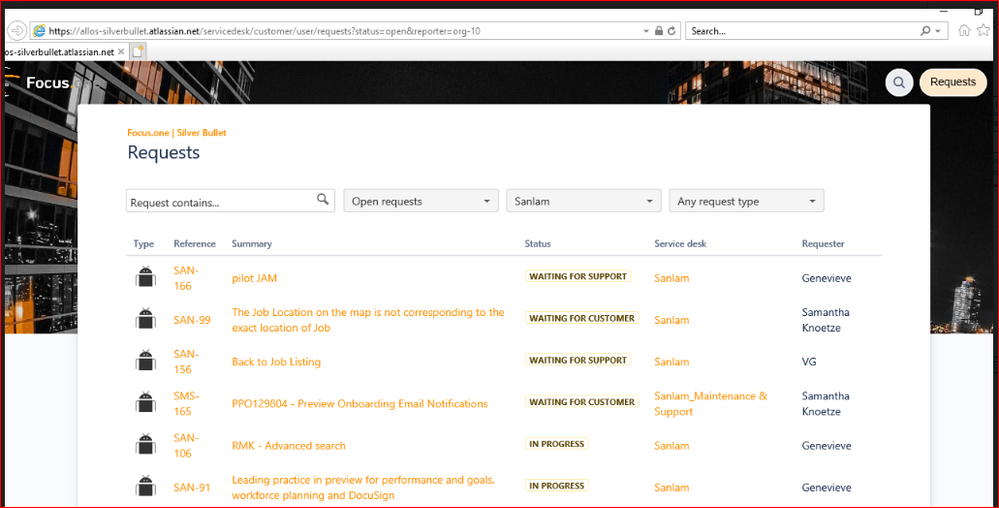Expand the browser search provider dropdown arrow

tap(938, 31)
